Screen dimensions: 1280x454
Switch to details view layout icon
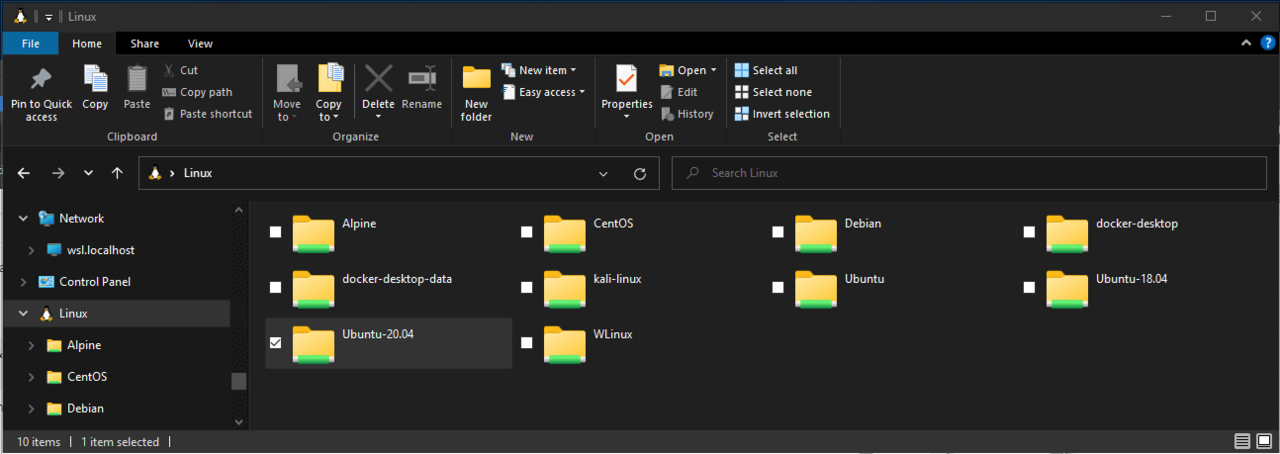[1242, 441]
